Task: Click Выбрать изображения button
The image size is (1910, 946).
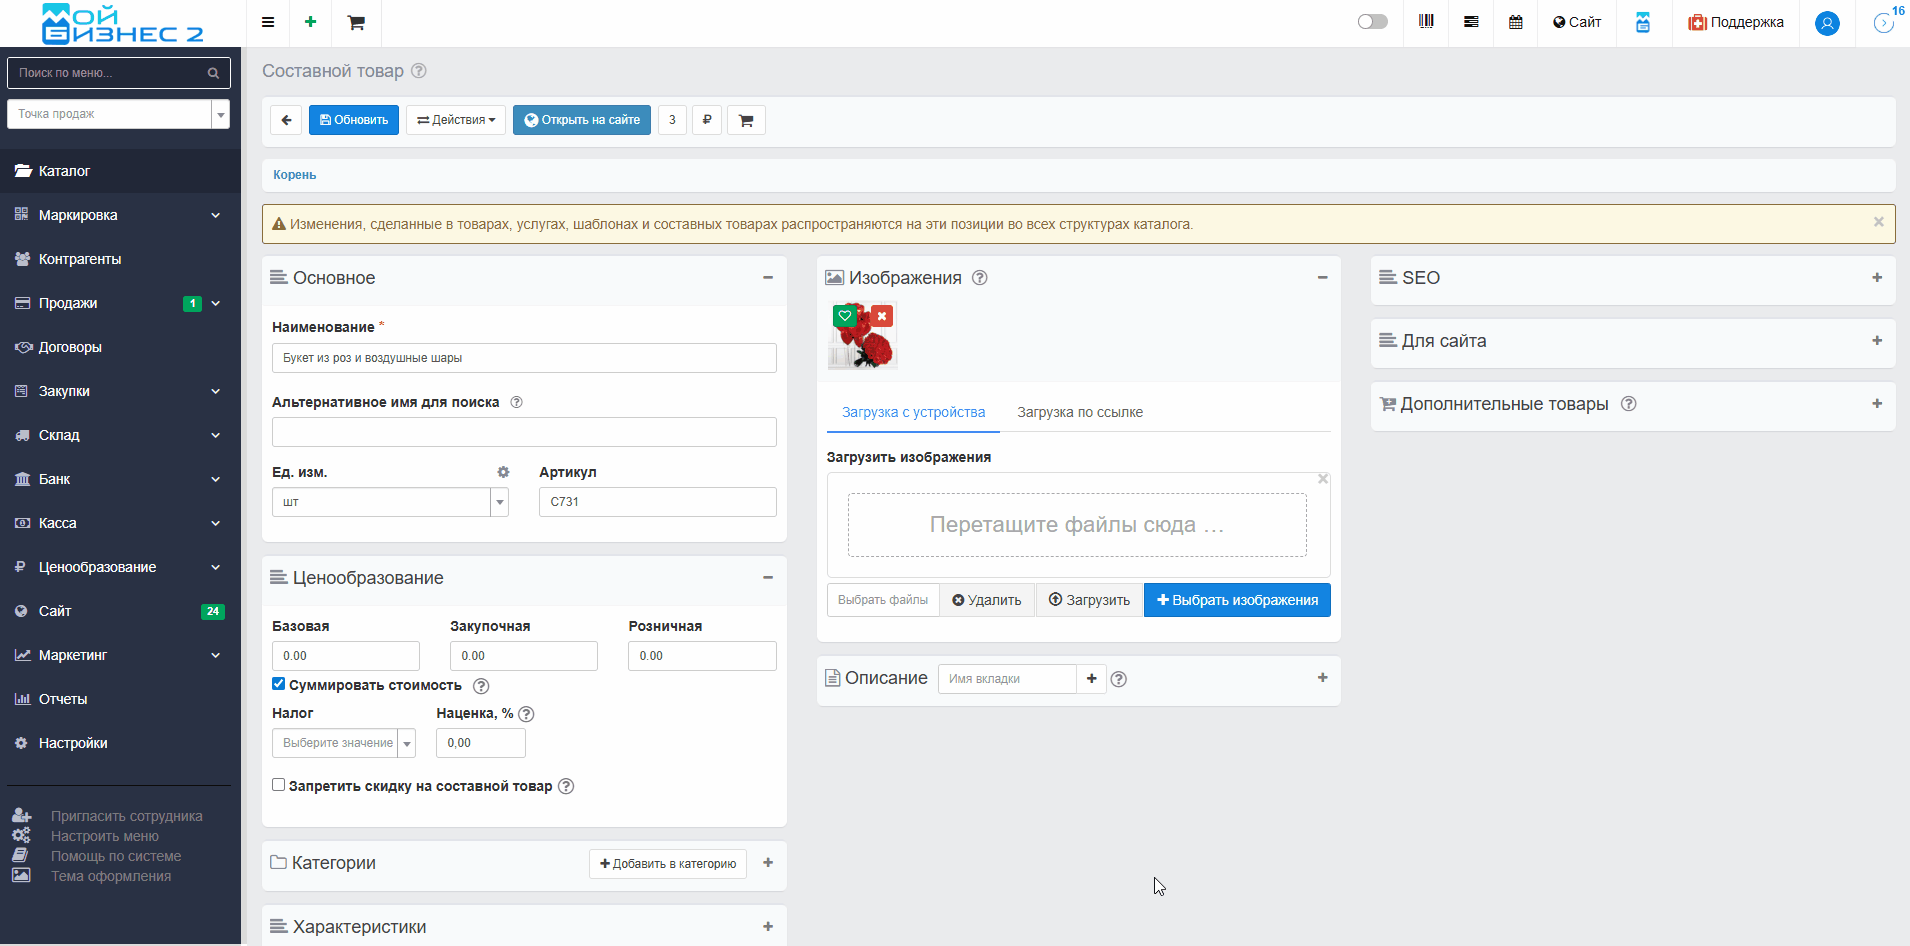Action: pos(1236,600)
